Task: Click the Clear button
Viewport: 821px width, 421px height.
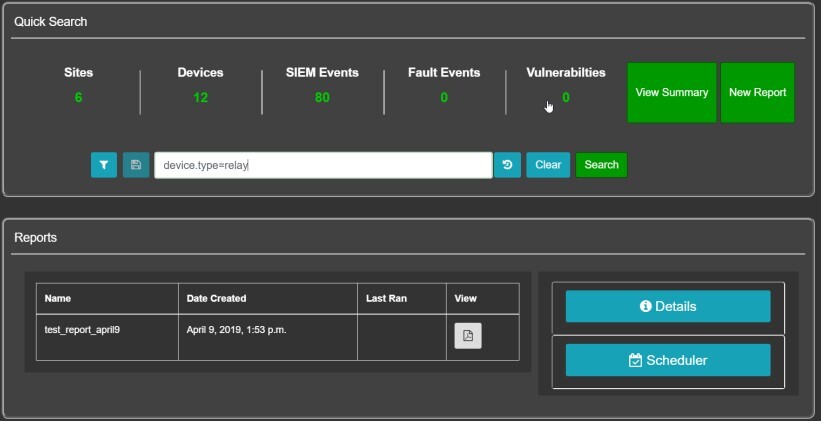Action: tap(548, 165)
